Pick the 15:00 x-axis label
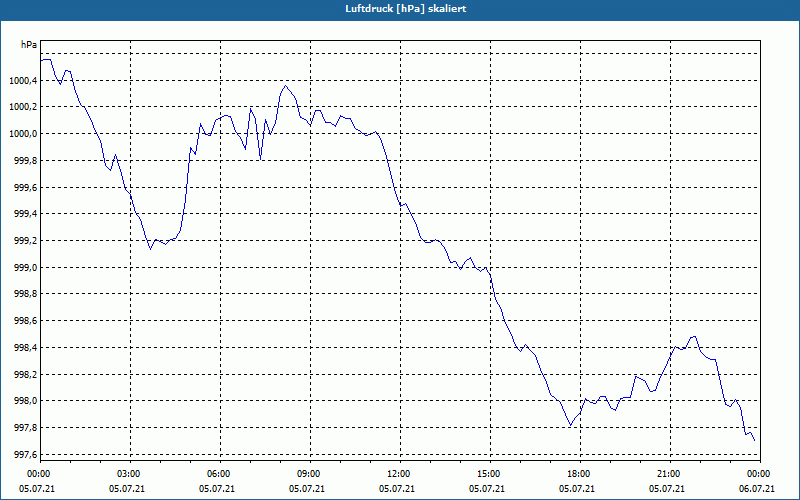The image size is (800, 500). point(487,473)
